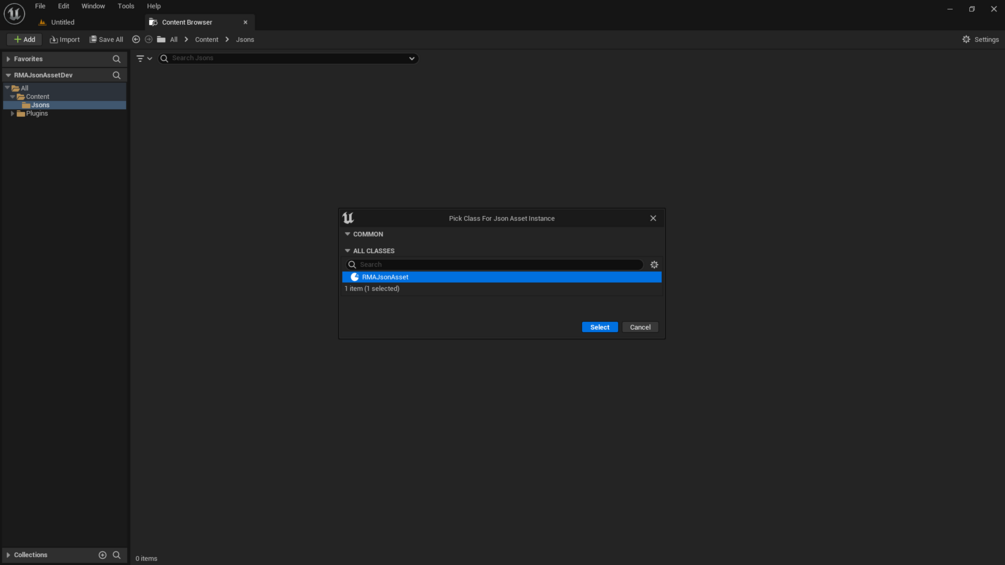Open the search history dropdown arrow
1005x565 pixels.
click(411, 58)
